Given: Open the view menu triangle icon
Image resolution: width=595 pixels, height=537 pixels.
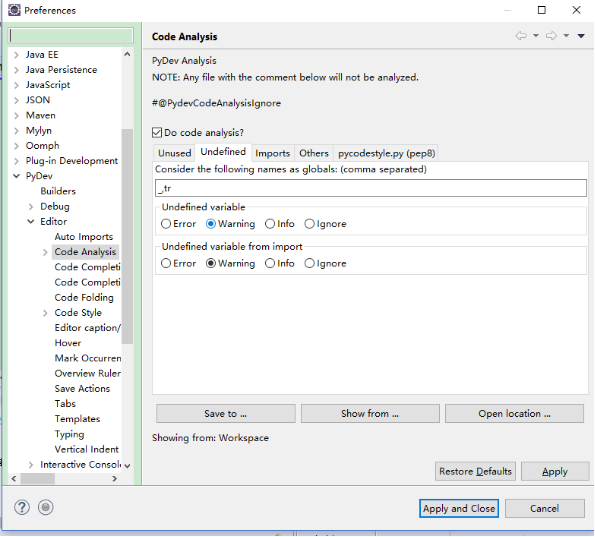Looking at the screenshot, I should tap(581, 36).
